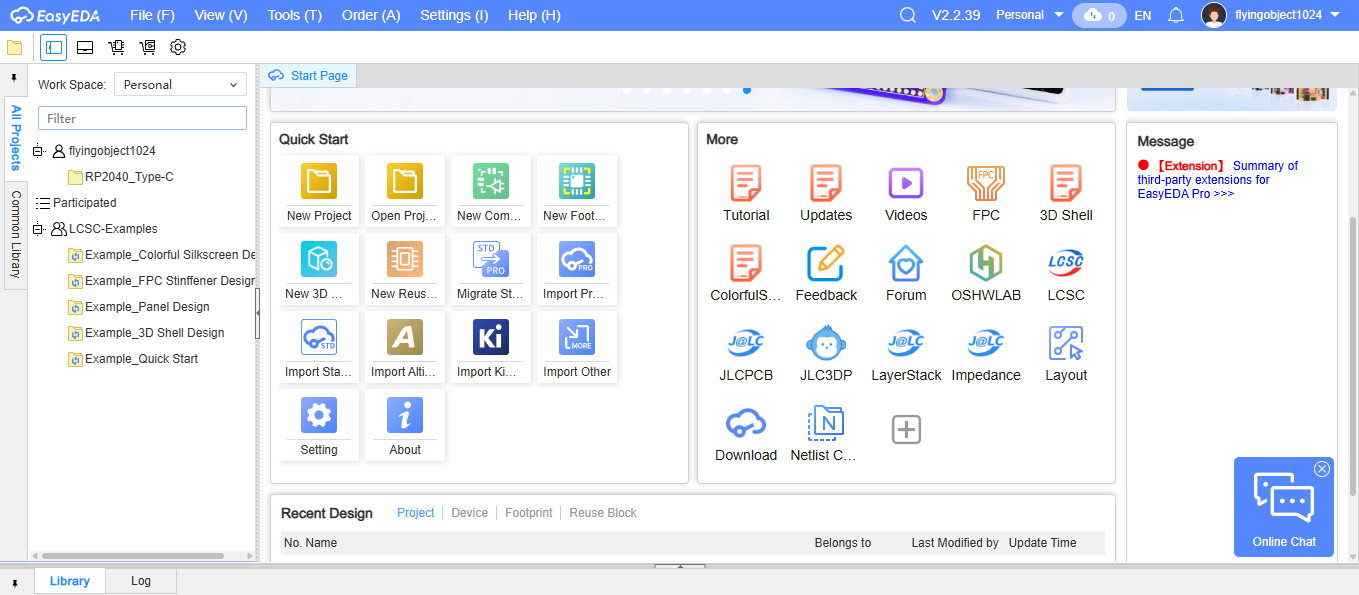Open the third-party extensions summary link
Viewport: 1359px width, 595px height.
1217,180
